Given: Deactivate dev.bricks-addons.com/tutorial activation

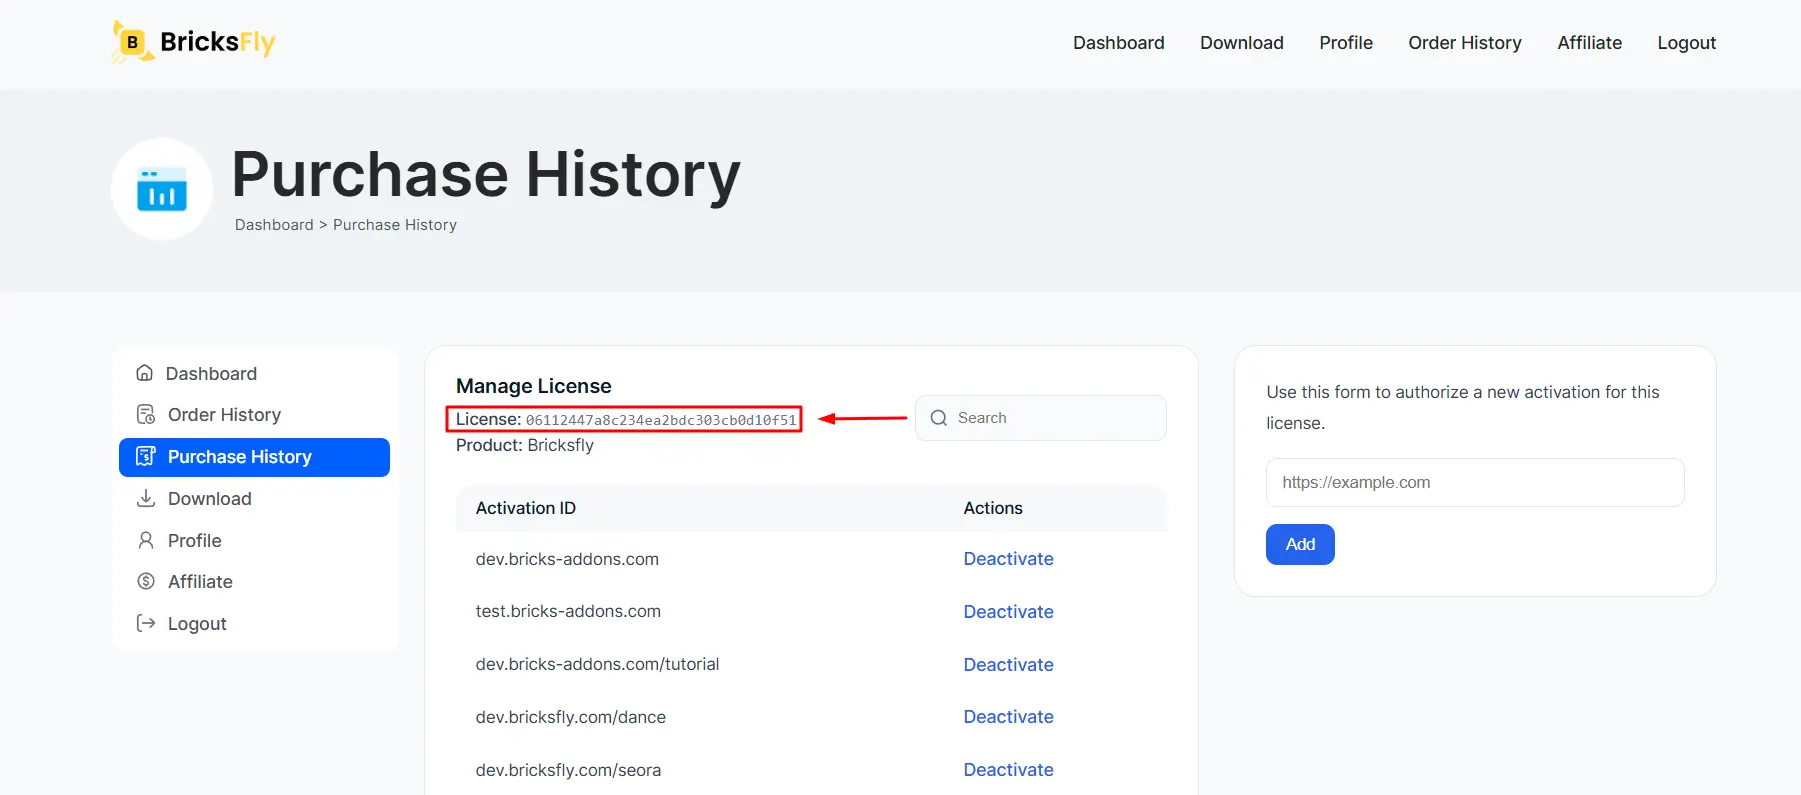Looking at the screenshot, I should [x=1008, y=665].
